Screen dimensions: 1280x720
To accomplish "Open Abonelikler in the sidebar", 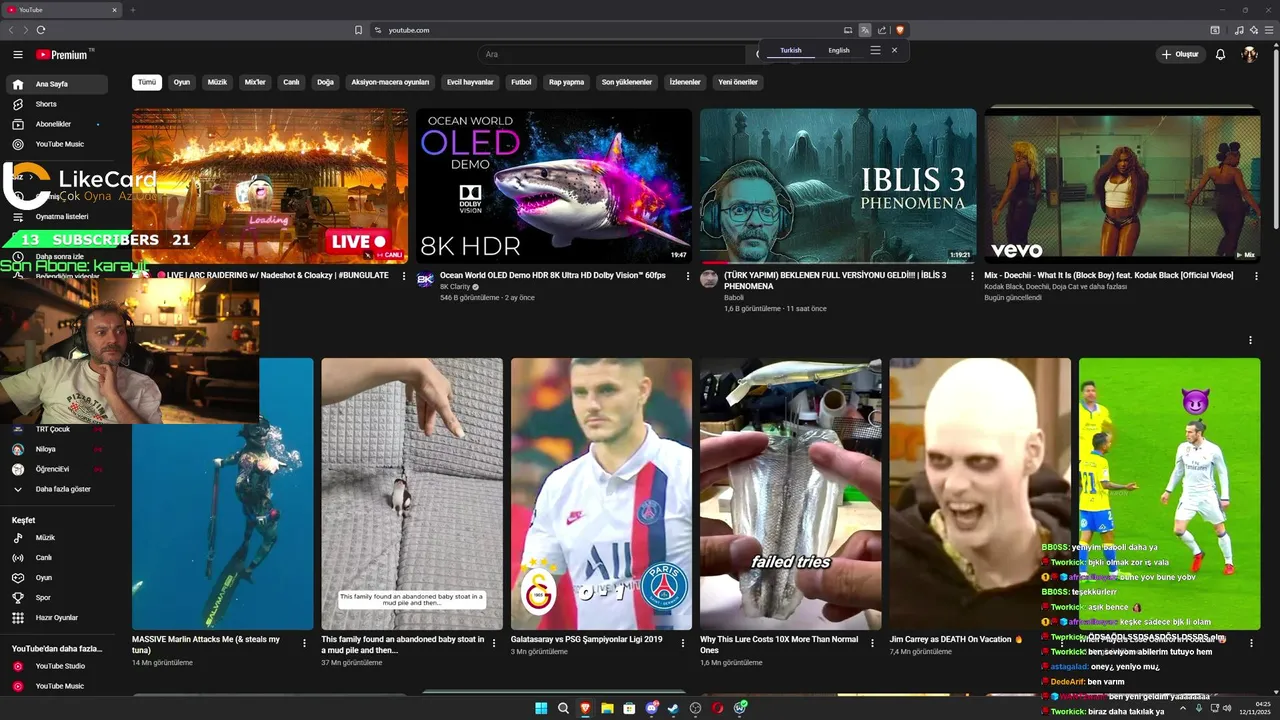I will pyautogui.click(x=56, y=124).
